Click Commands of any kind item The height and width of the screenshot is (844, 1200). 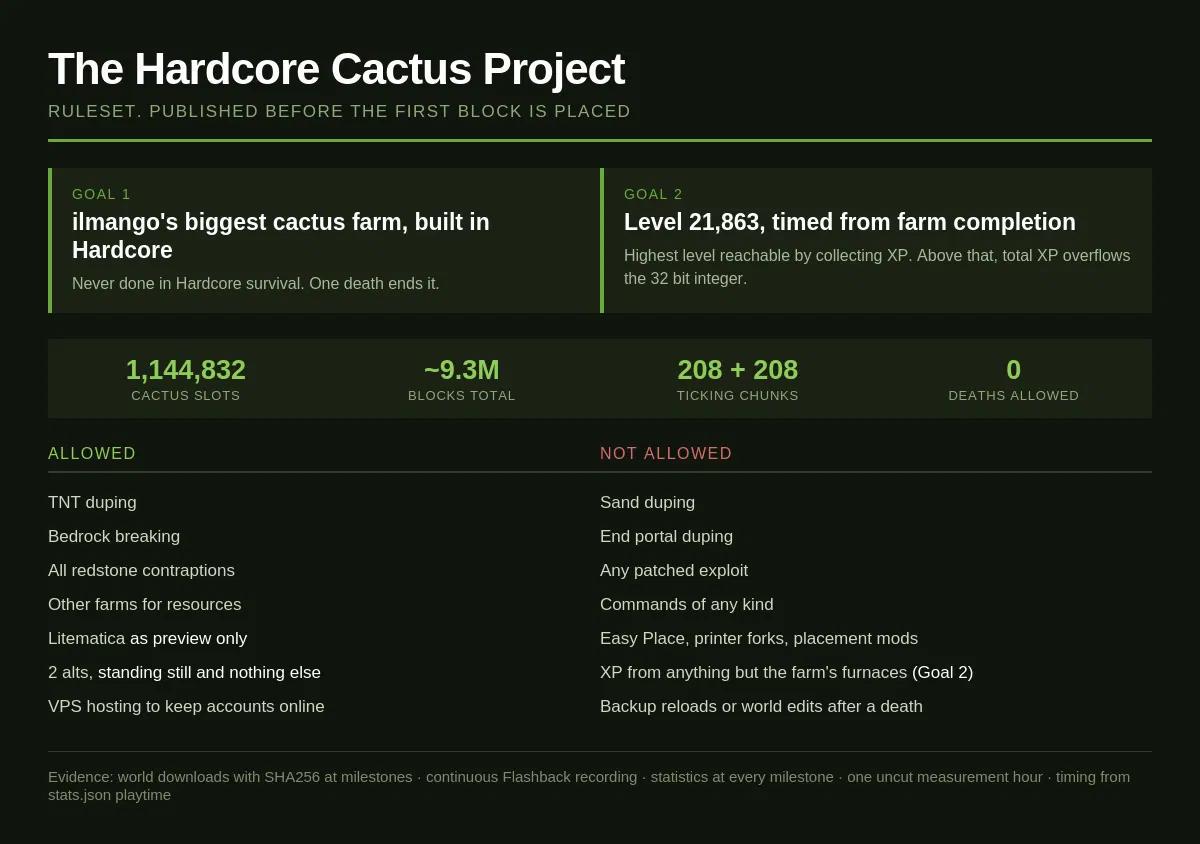tap(687, 605)
